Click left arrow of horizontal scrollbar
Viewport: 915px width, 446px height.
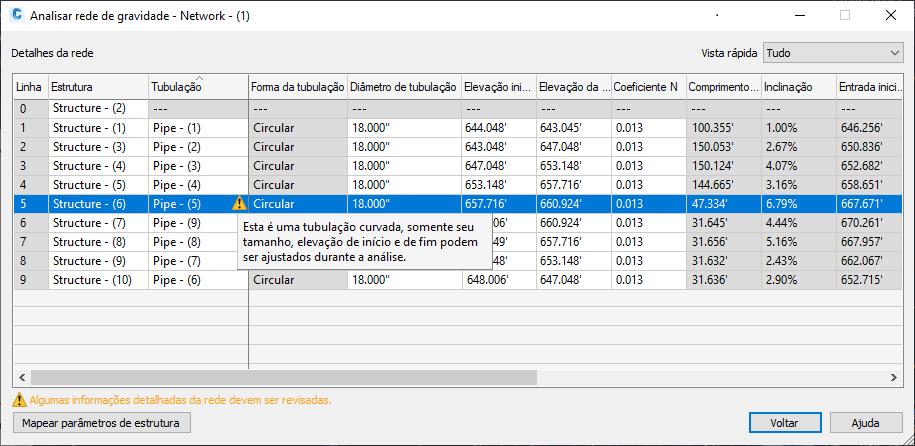(x=20, y=377)
